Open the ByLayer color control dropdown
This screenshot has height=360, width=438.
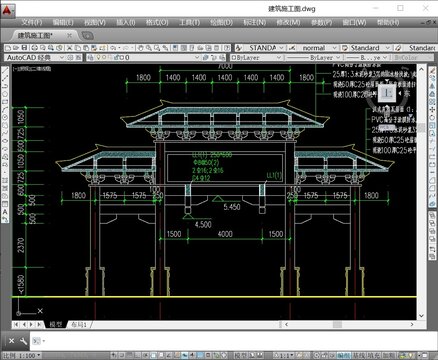(279, 57)
